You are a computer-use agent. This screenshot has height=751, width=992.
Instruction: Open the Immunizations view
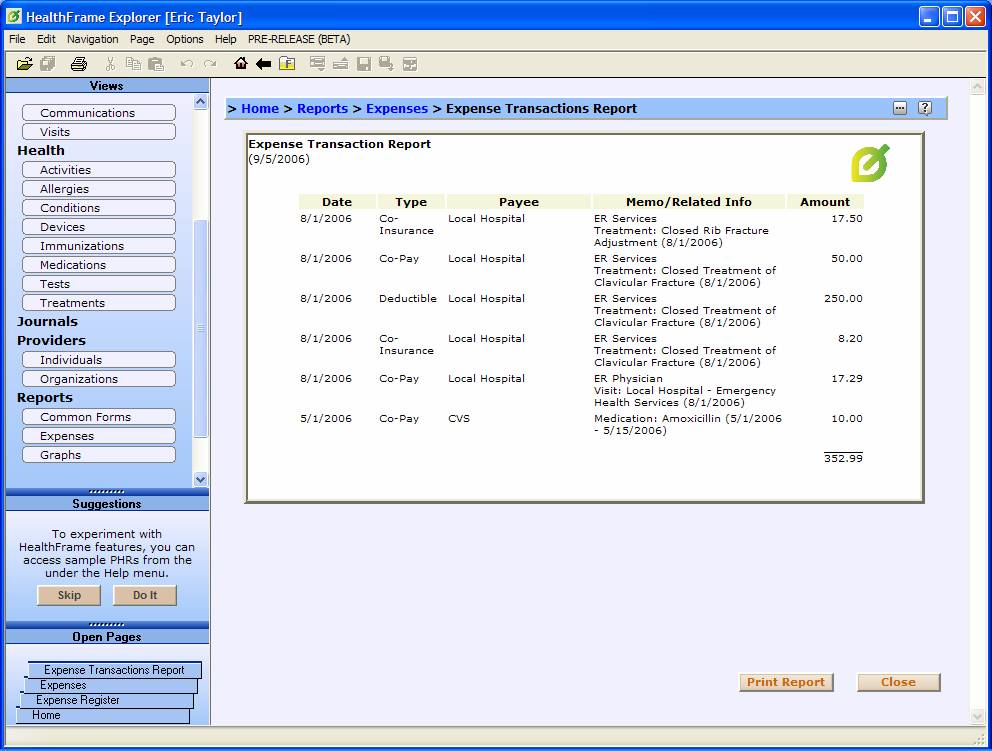point(99,245)
